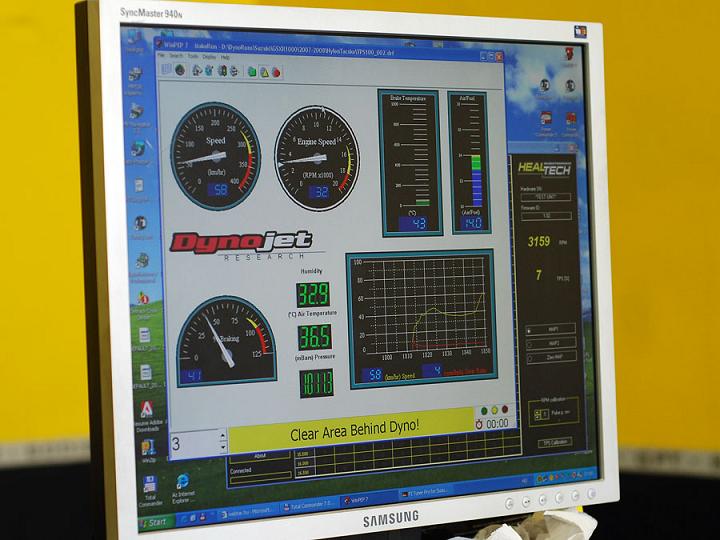Click the Humidity reading 32.9
Screen dimensions: 720x540
pyautogui.click(x=313, y=295)
